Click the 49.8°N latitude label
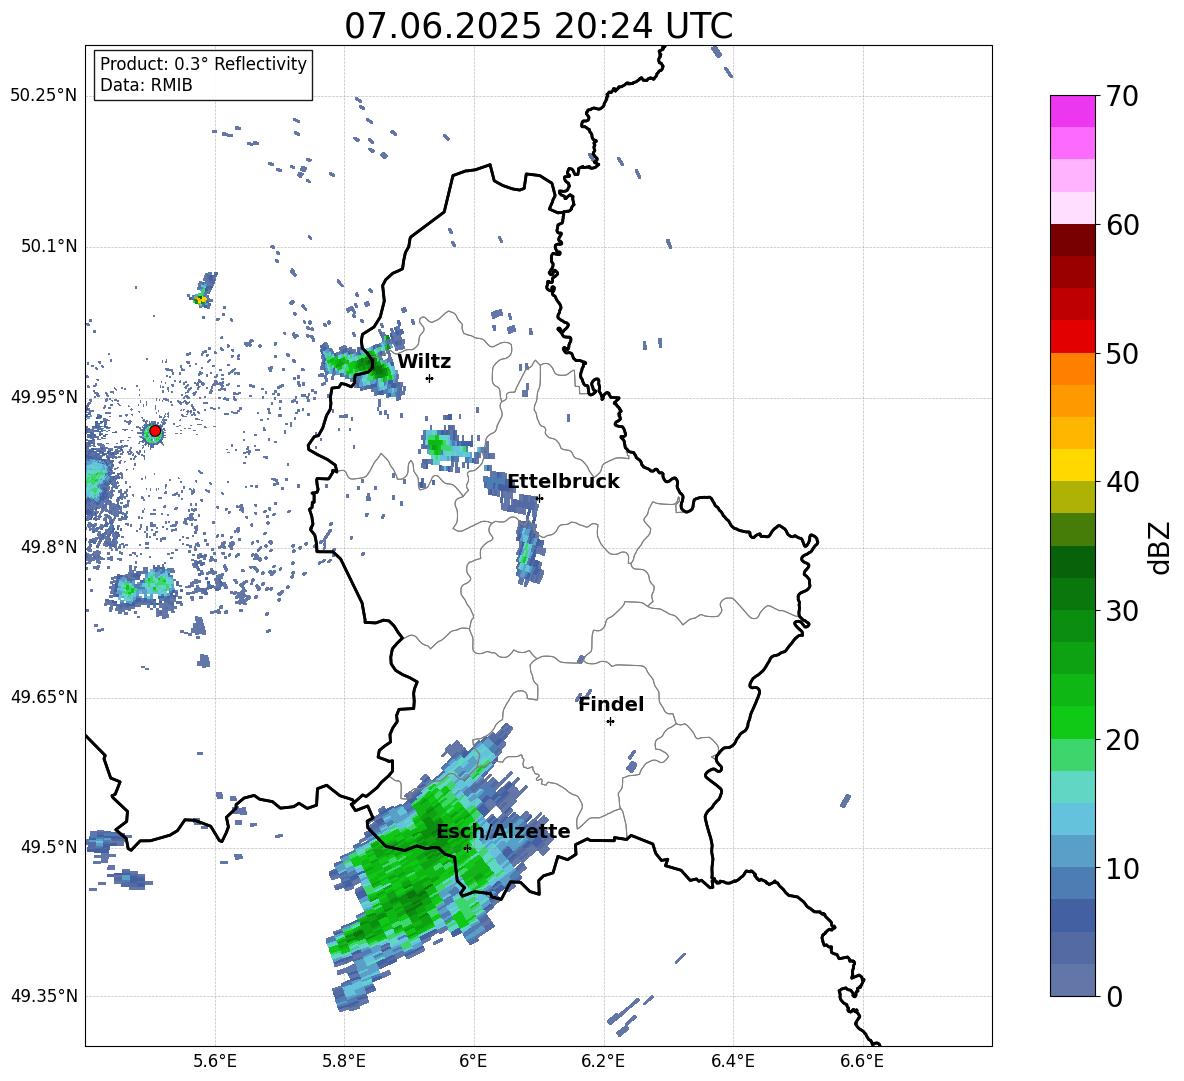Image resolution: width=1184 pixels, height=1081 pixels. tap(49, 547)
